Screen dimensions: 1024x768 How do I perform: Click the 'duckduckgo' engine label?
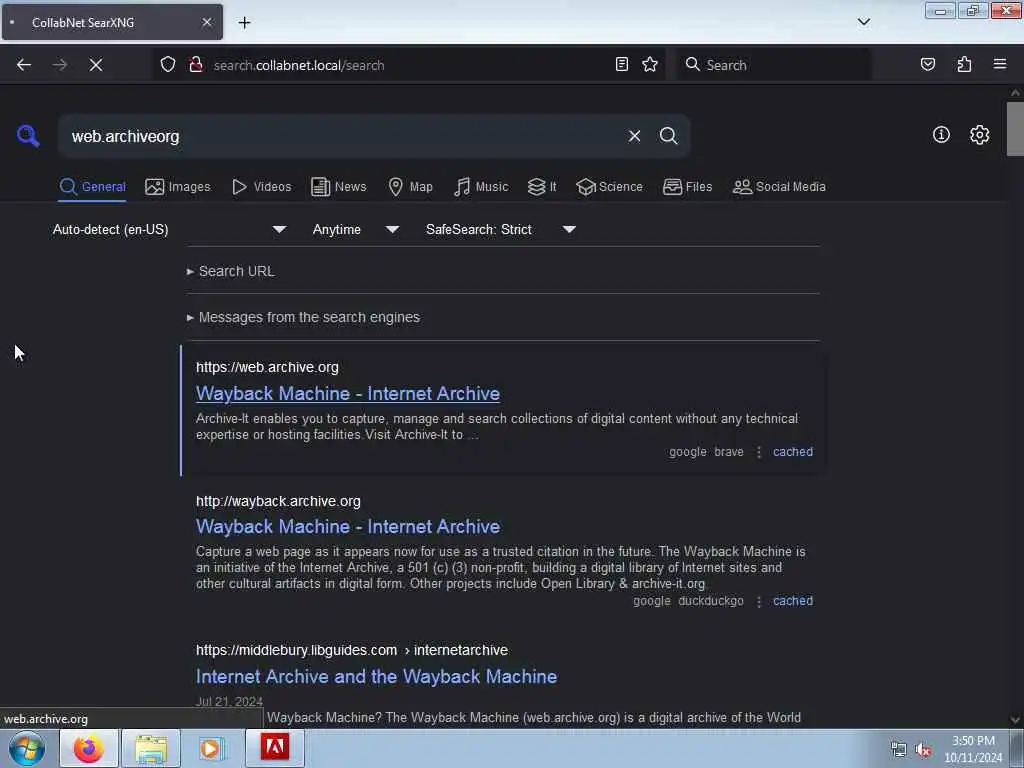tap(711, 601)
